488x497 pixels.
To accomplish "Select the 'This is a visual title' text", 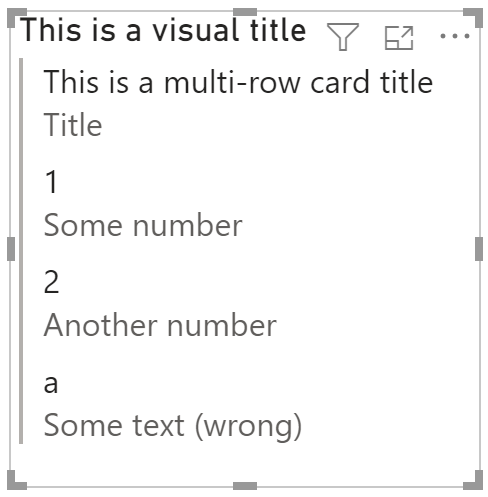I will [x=163, y=30].
